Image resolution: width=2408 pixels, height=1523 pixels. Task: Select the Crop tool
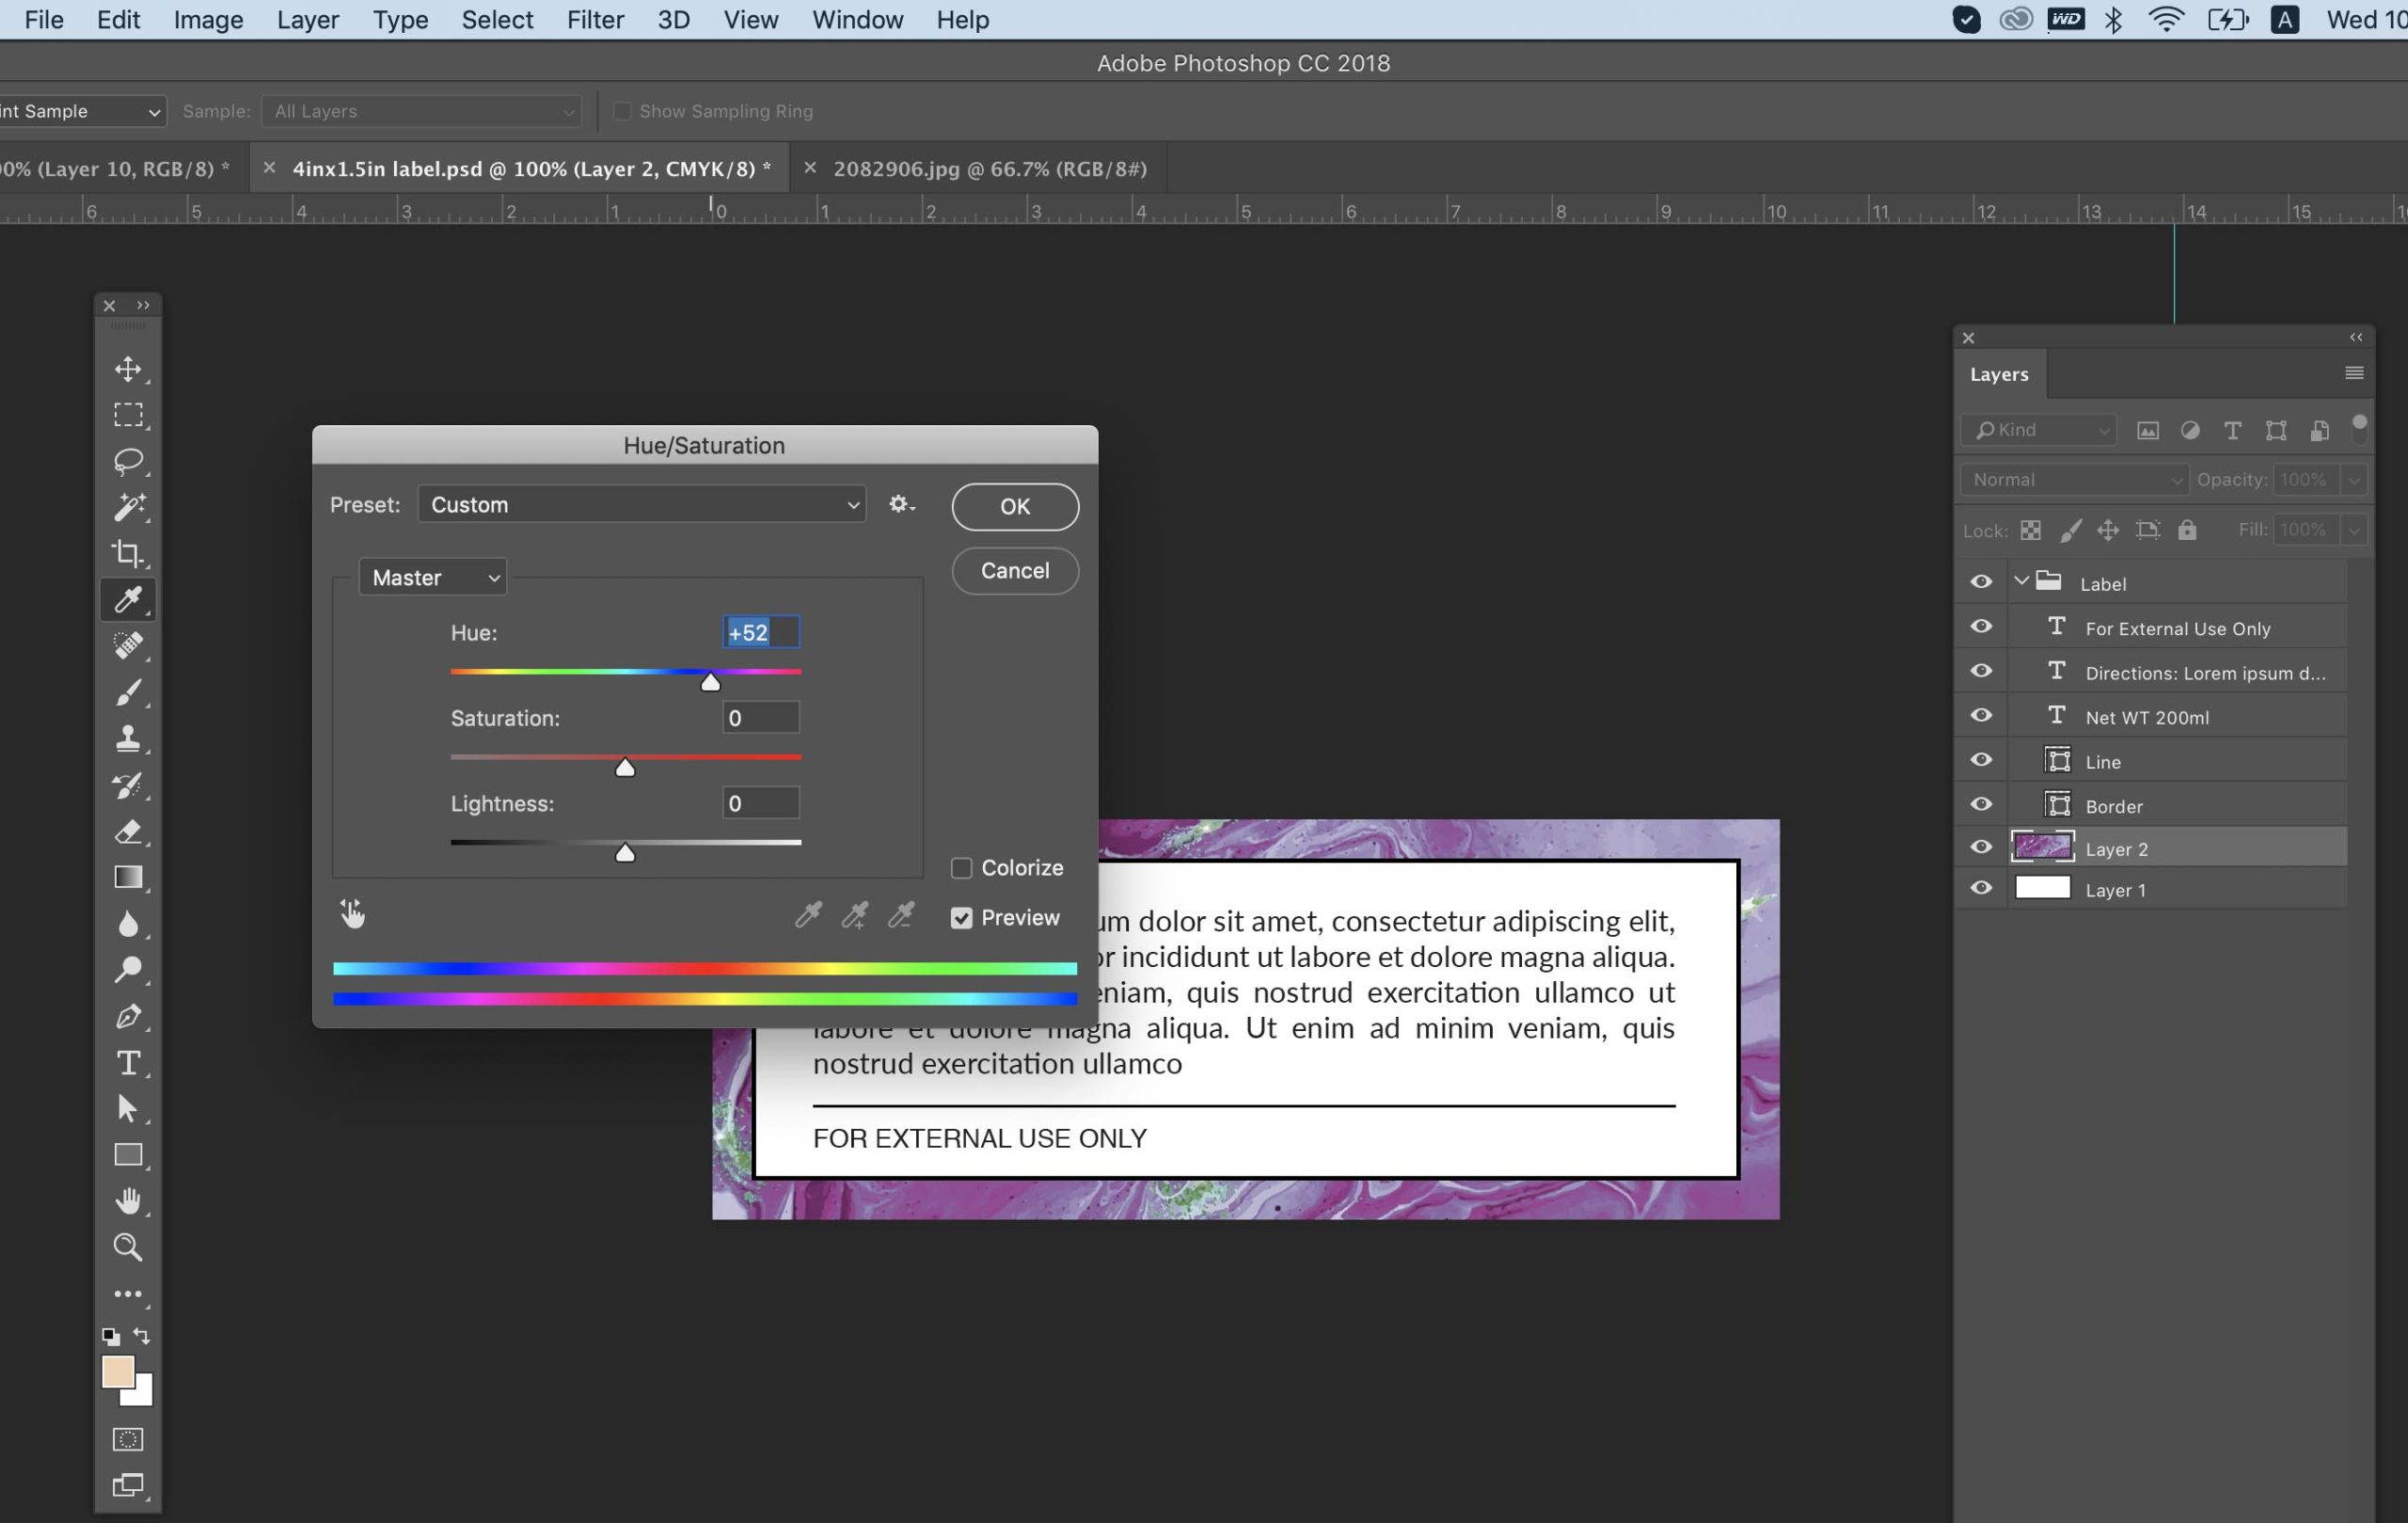click(128, 553)
